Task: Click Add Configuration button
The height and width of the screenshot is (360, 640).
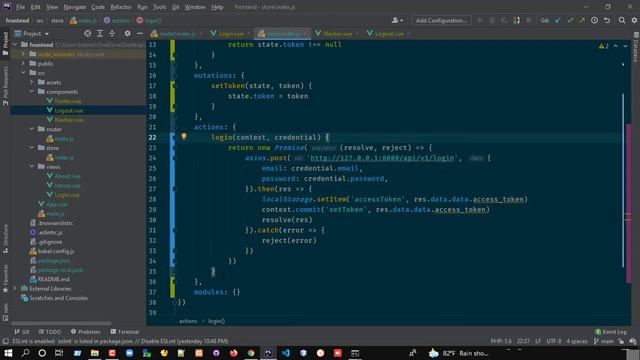Action: coord(441,20)
